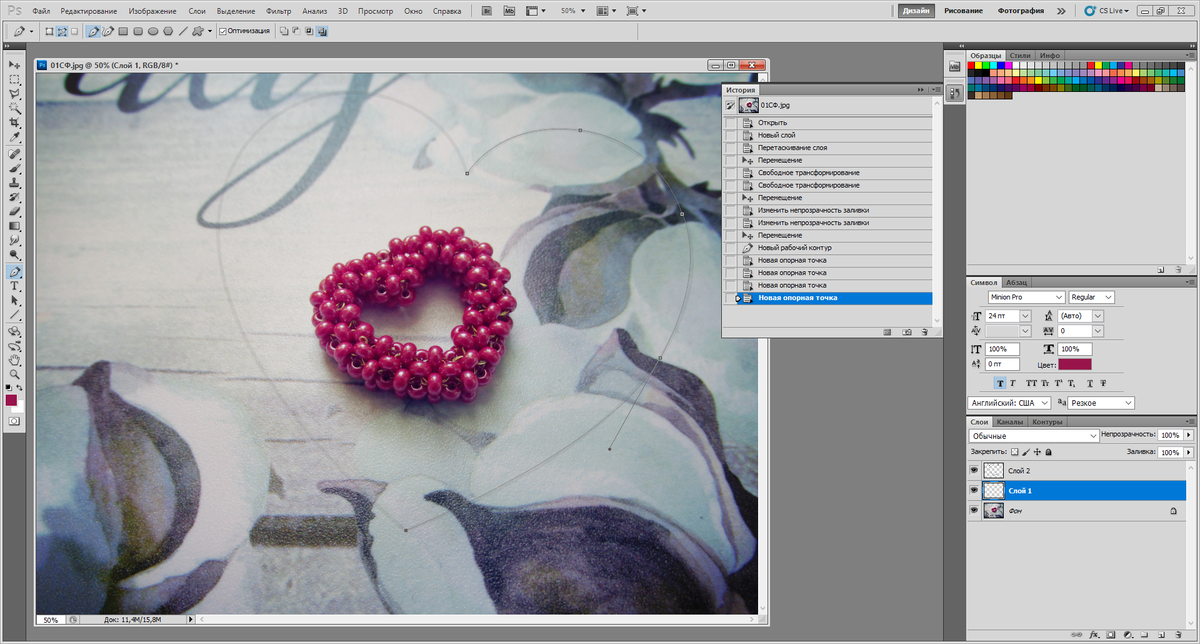1200x644 pixels.
Task: Toggle Underline in Character panel
Action: pos(1089,383)
